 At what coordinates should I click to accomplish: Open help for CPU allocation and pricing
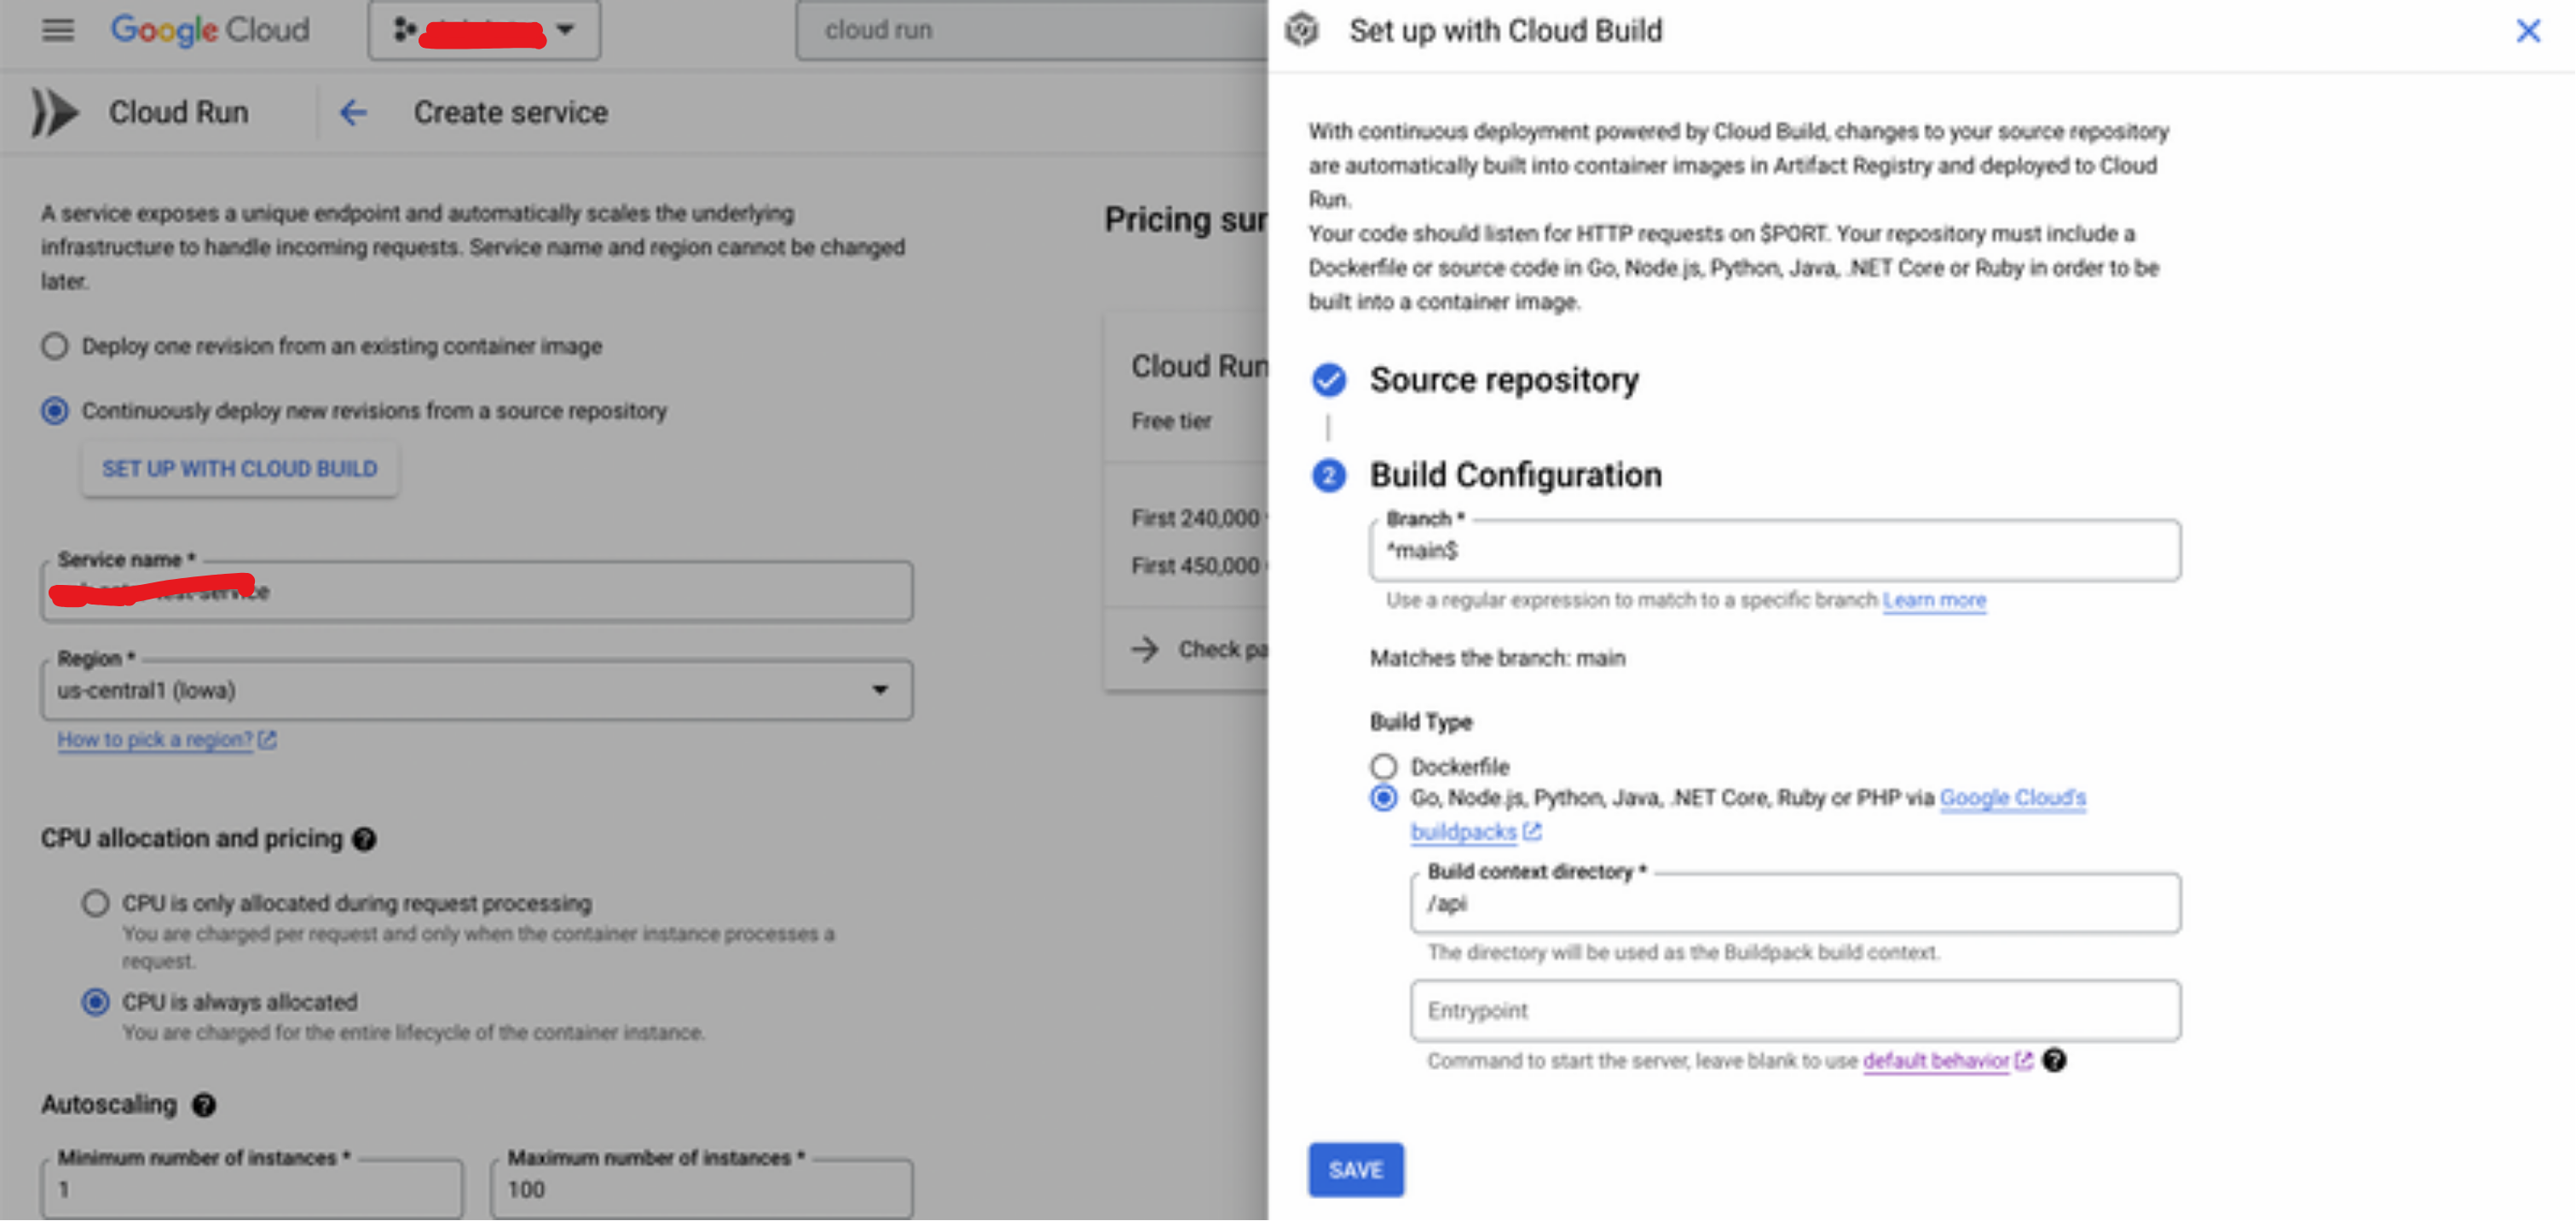pyautogui.click(x=365, y=839)
